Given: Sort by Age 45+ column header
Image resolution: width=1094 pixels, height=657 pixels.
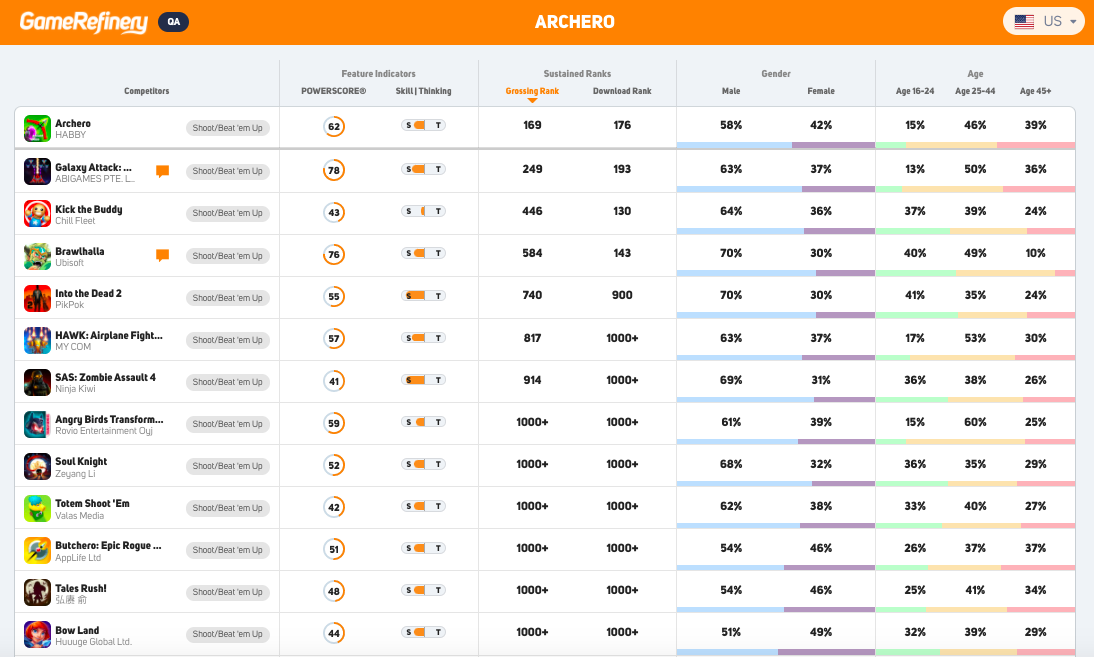Looking at the screenshot, I should click(1035, 91).
